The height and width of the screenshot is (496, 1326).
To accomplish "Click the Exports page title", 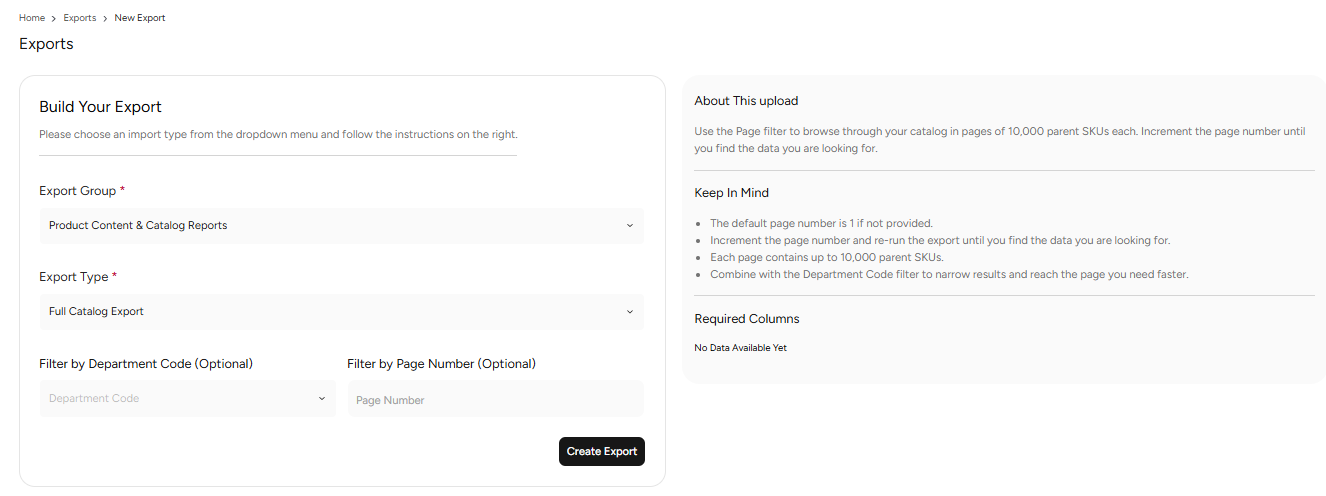I will tap(46, 44).
